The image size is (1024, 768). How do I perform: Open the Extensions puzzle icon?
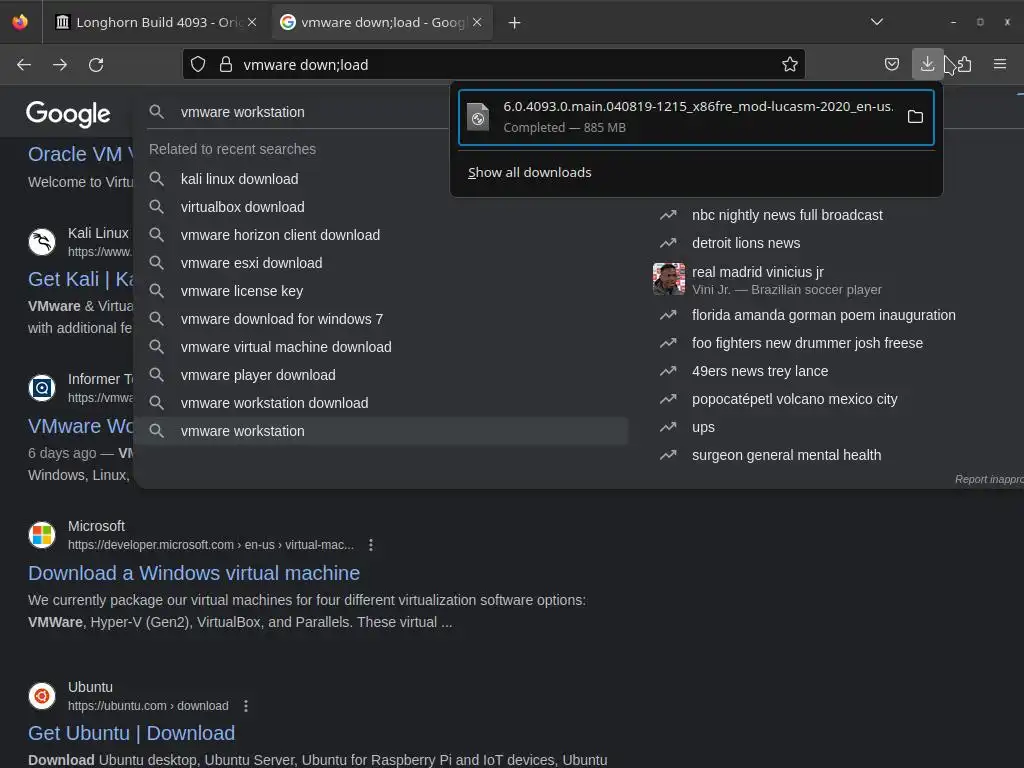pos(964,64)
